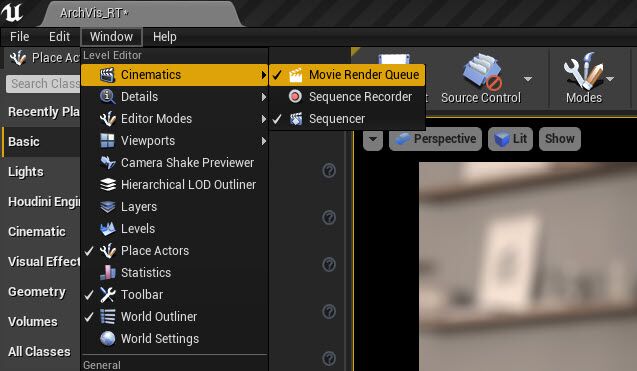637x371 pixels.
Task: Select the Statistics text entry
Action: coord(146,273)
